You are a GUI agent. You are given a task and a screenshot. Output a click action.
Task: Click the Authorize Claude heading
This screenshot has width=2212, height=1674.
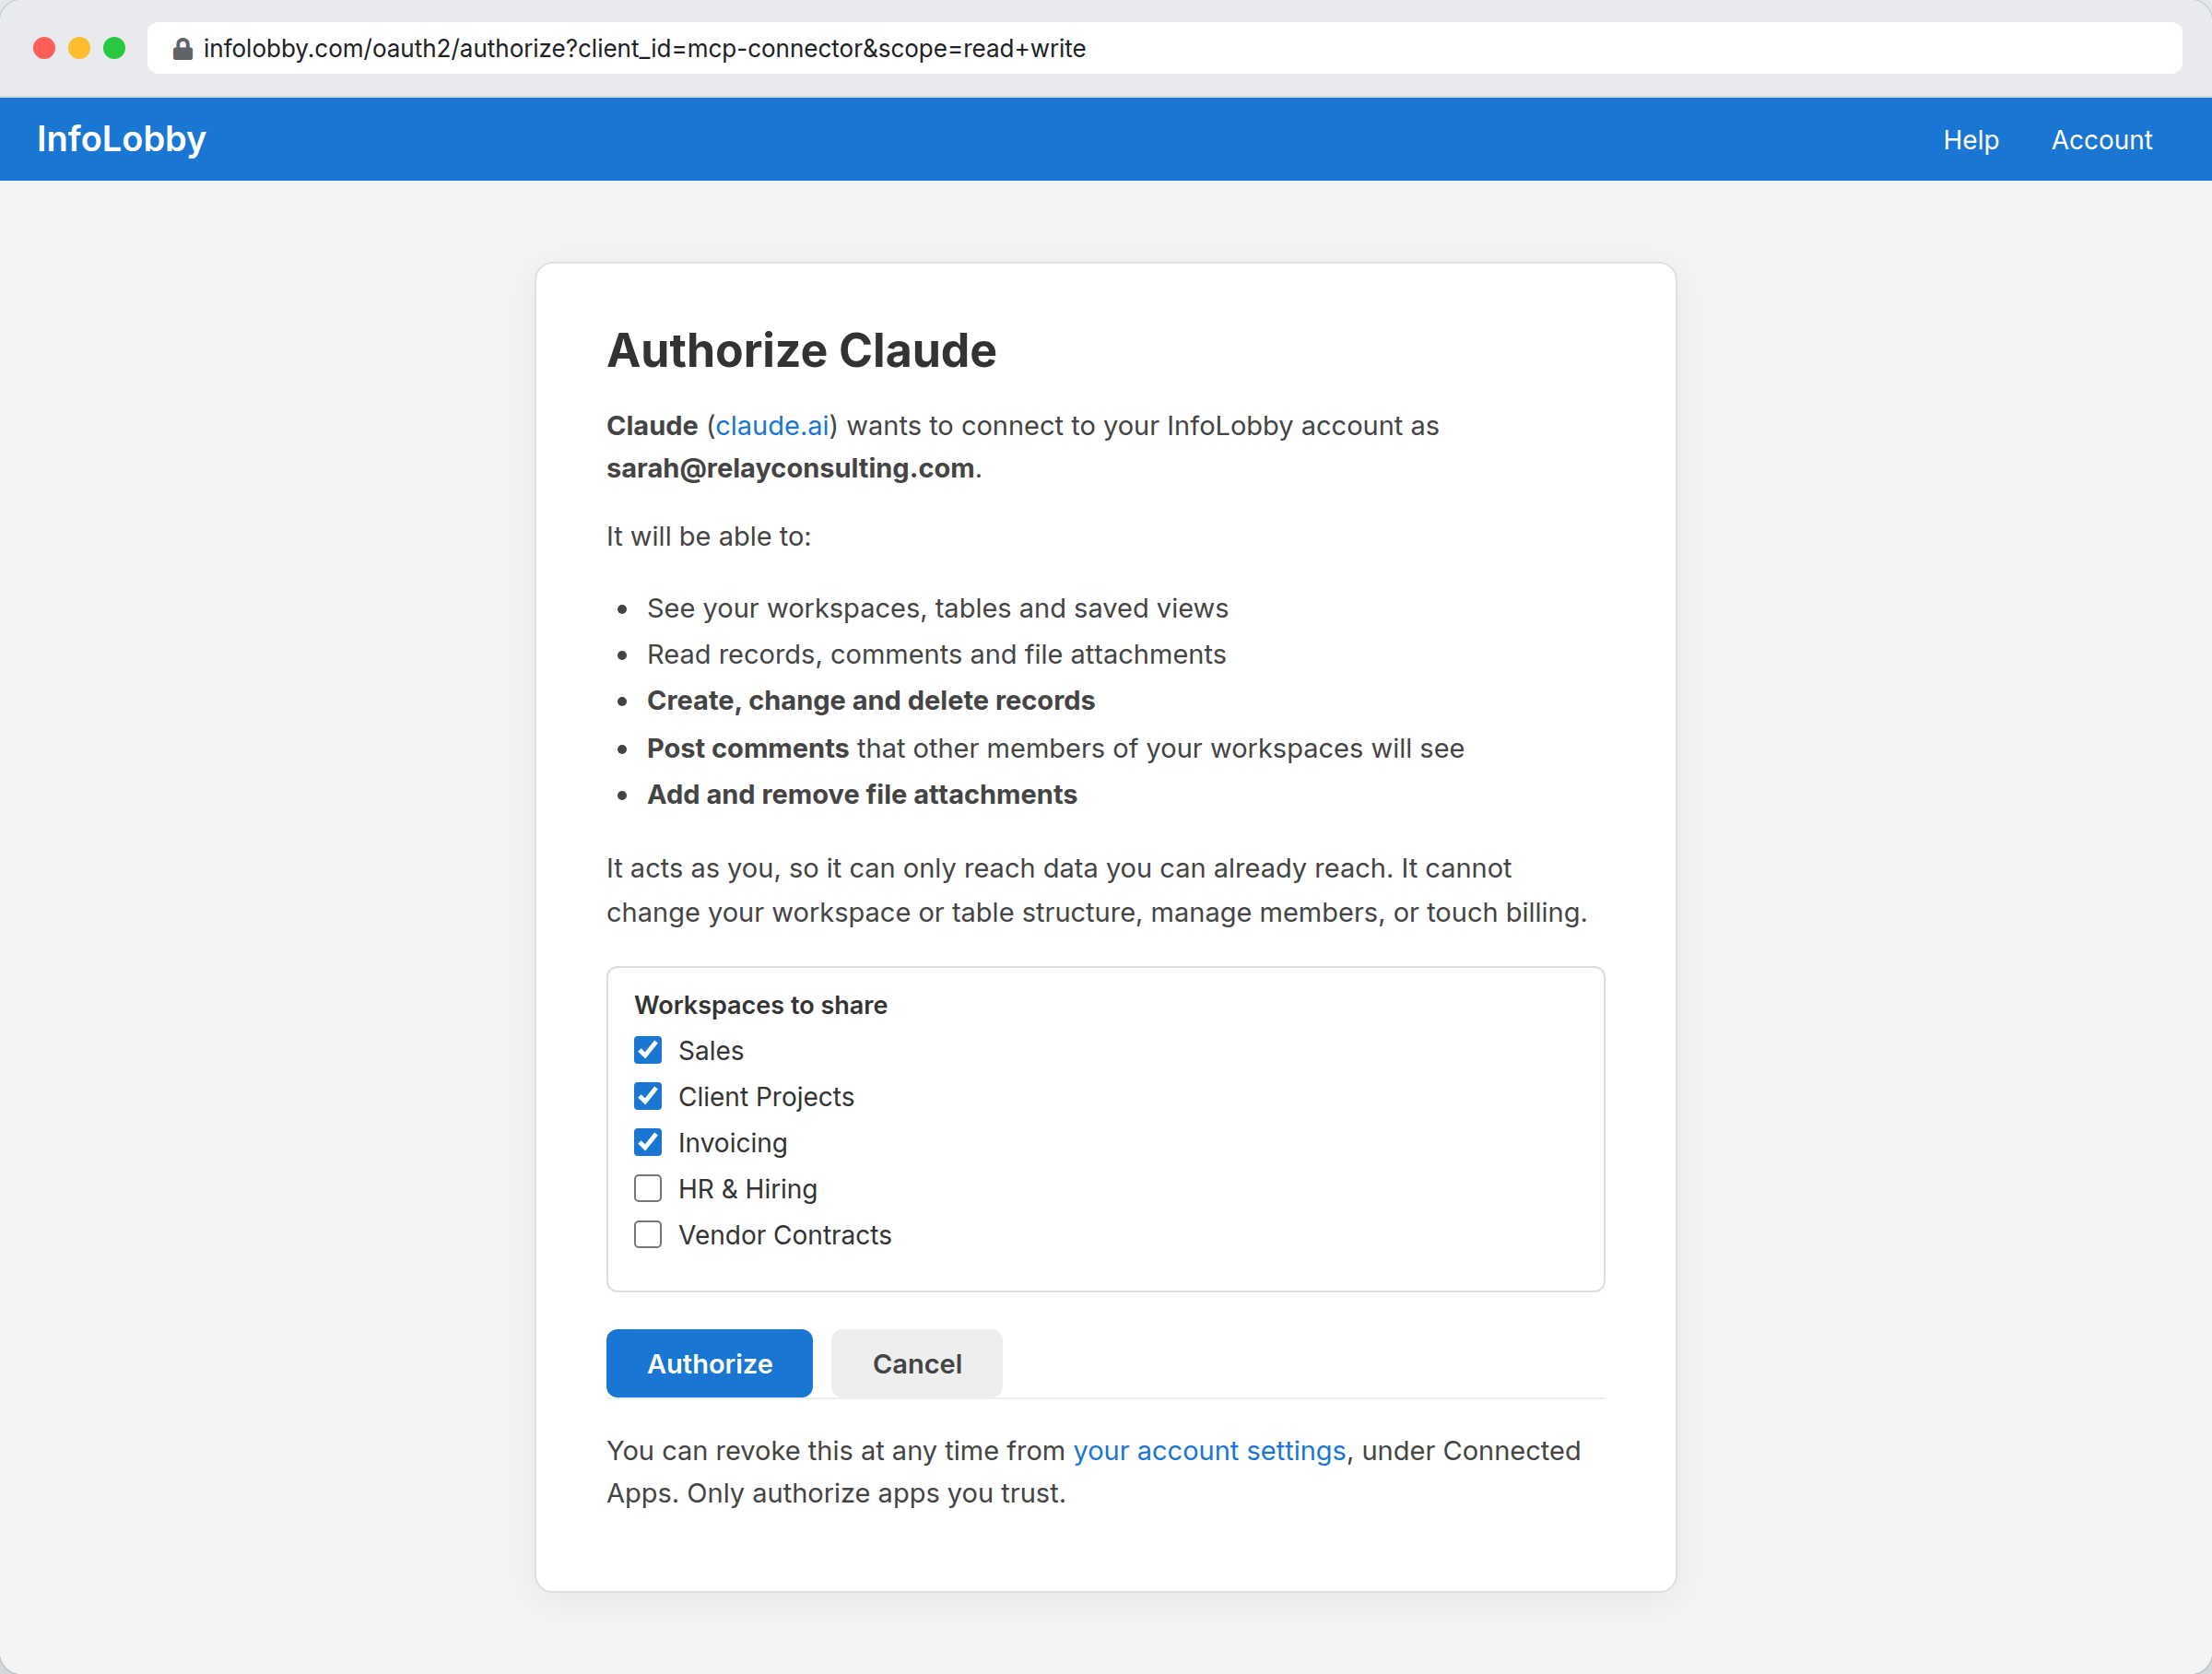(x=802, y=351)
